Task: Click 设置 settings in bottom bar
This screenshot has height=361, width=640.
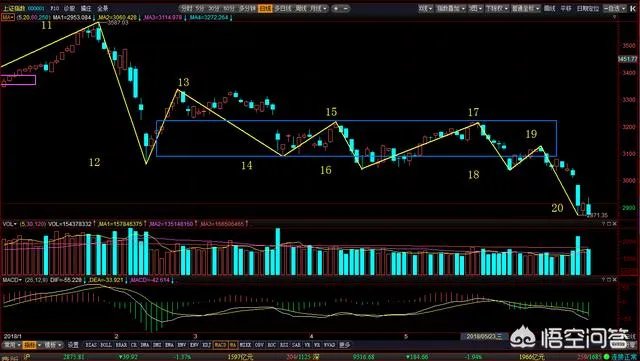Action: click(73, 345)
